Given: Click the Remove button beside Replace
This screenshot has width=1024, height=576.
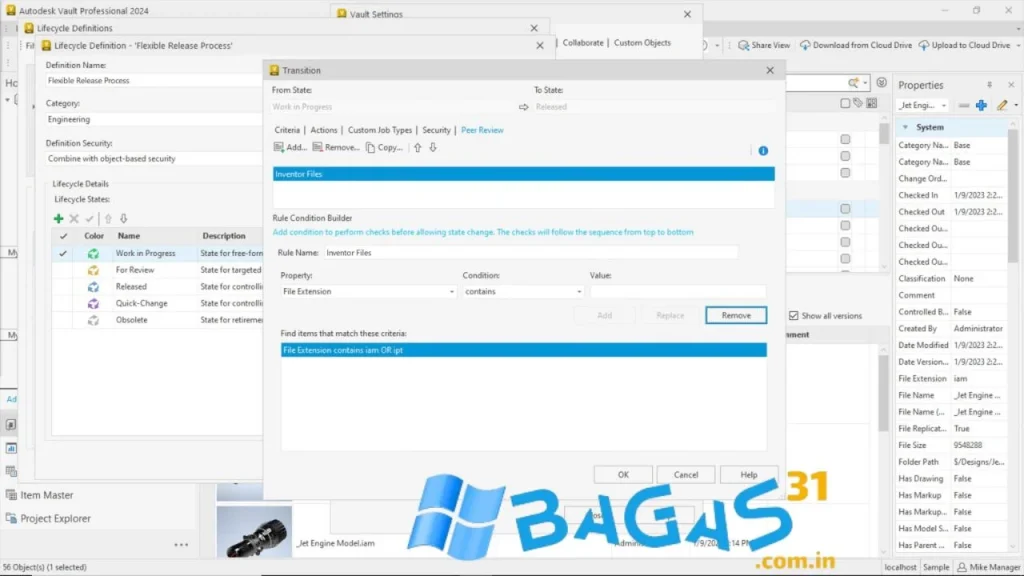Looking at the screenshot, I should (736, 315).
